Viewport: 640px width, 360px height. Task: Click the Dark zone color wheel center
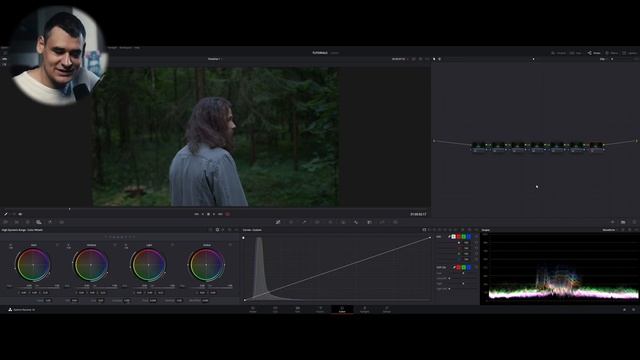[33, 265]
